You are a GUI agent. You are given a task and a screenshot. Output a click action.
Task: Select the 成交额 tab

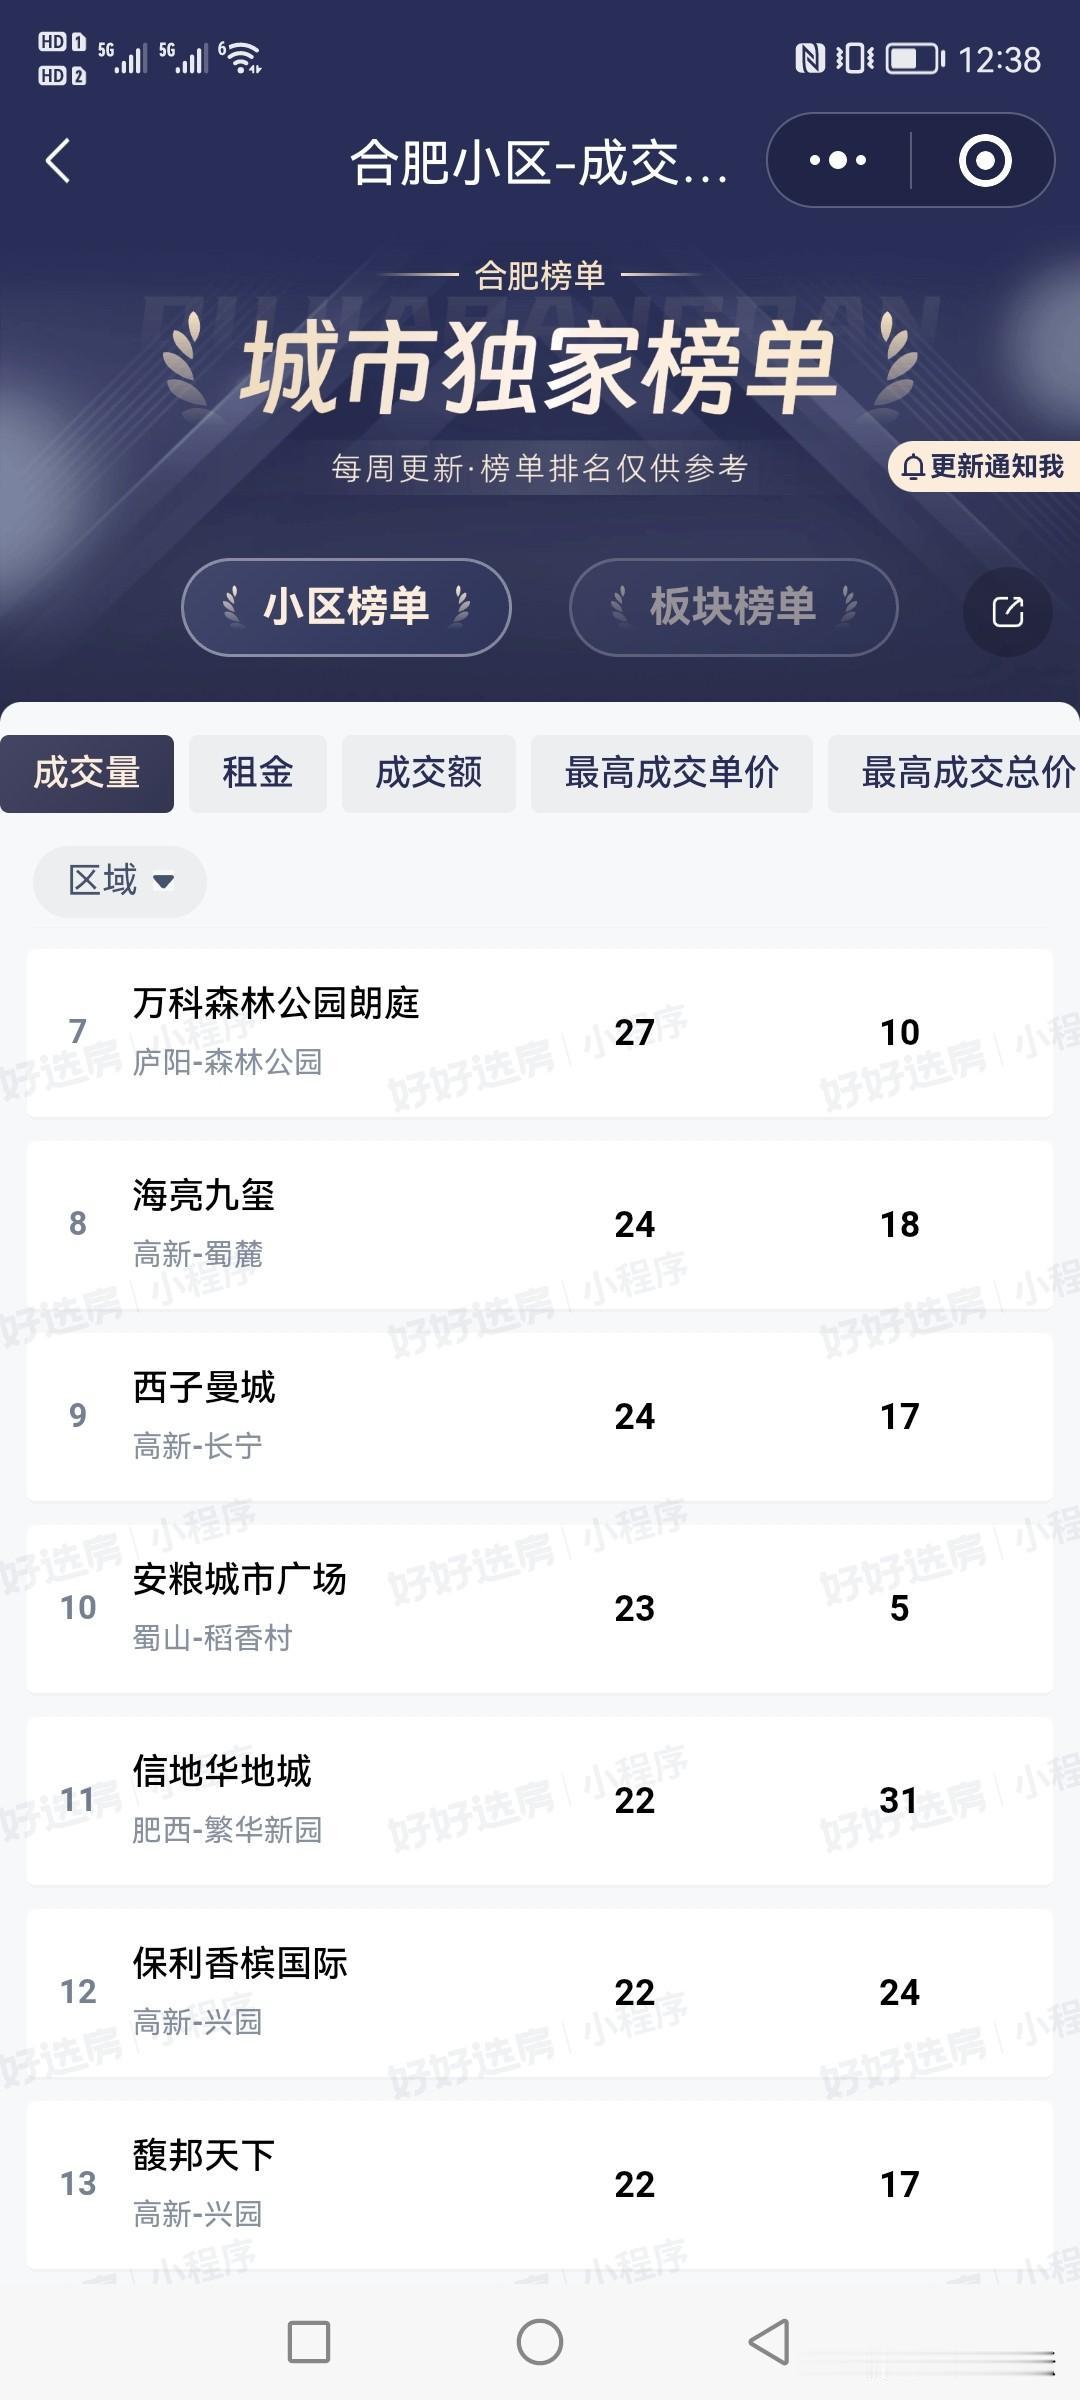pos(429,773)
